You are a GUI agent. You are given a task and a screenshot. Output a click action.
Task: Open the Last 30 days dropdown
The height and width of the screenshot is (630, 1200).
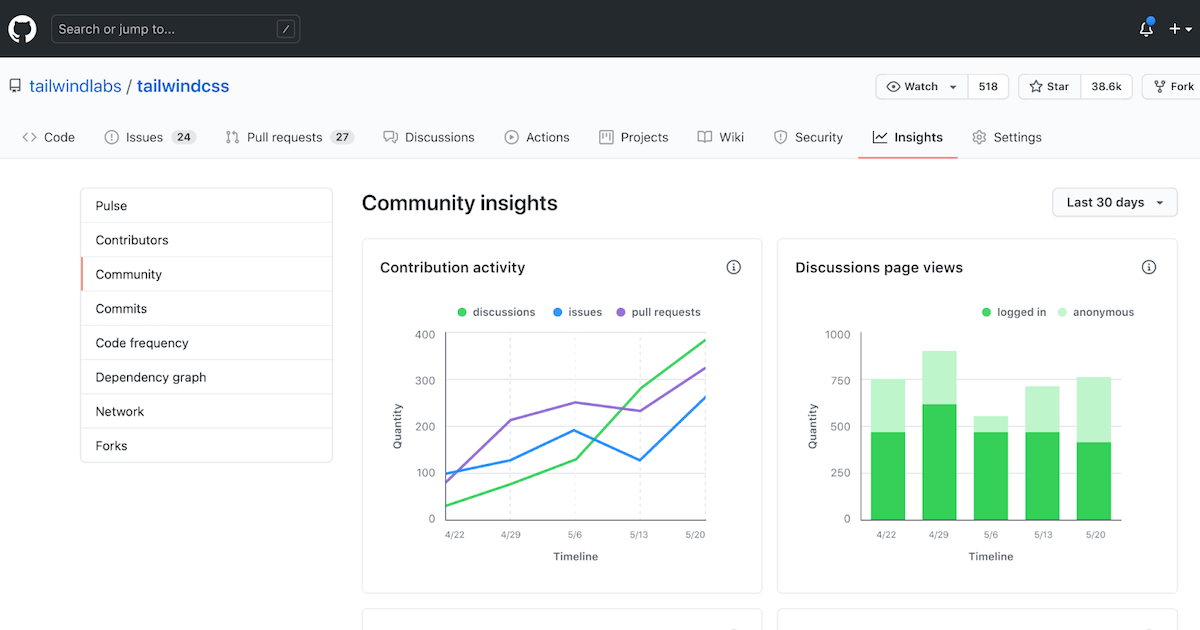[1114, 202]
